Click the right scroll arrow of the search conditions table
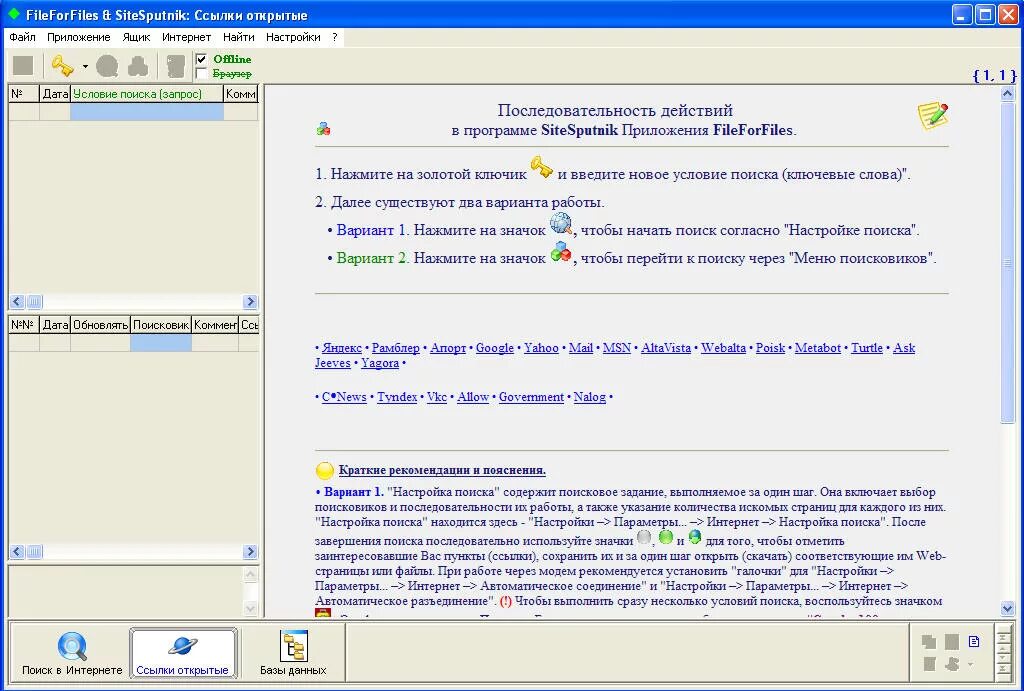This screenshot has width=1024, height=691. click(x=249, y=302)
